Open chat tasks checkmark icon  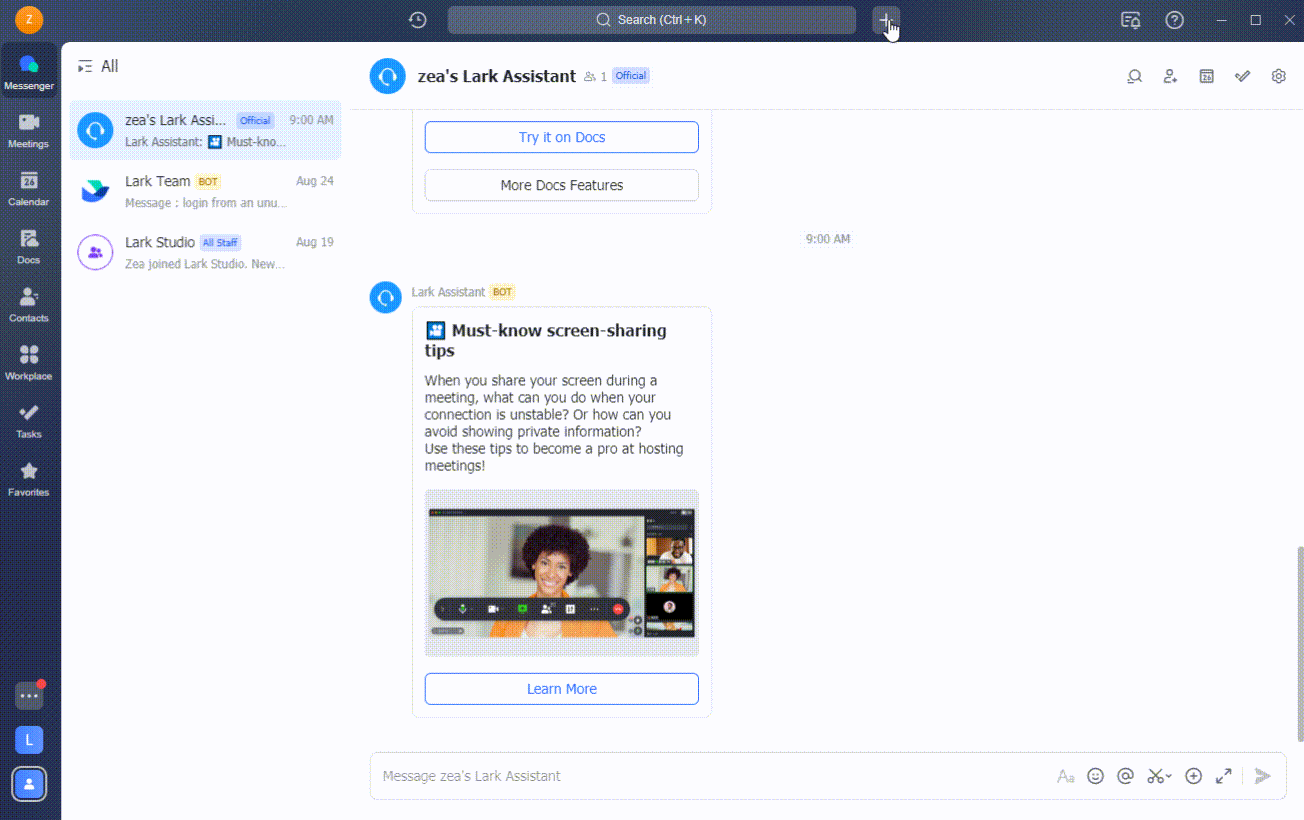tap(1242, 76)
